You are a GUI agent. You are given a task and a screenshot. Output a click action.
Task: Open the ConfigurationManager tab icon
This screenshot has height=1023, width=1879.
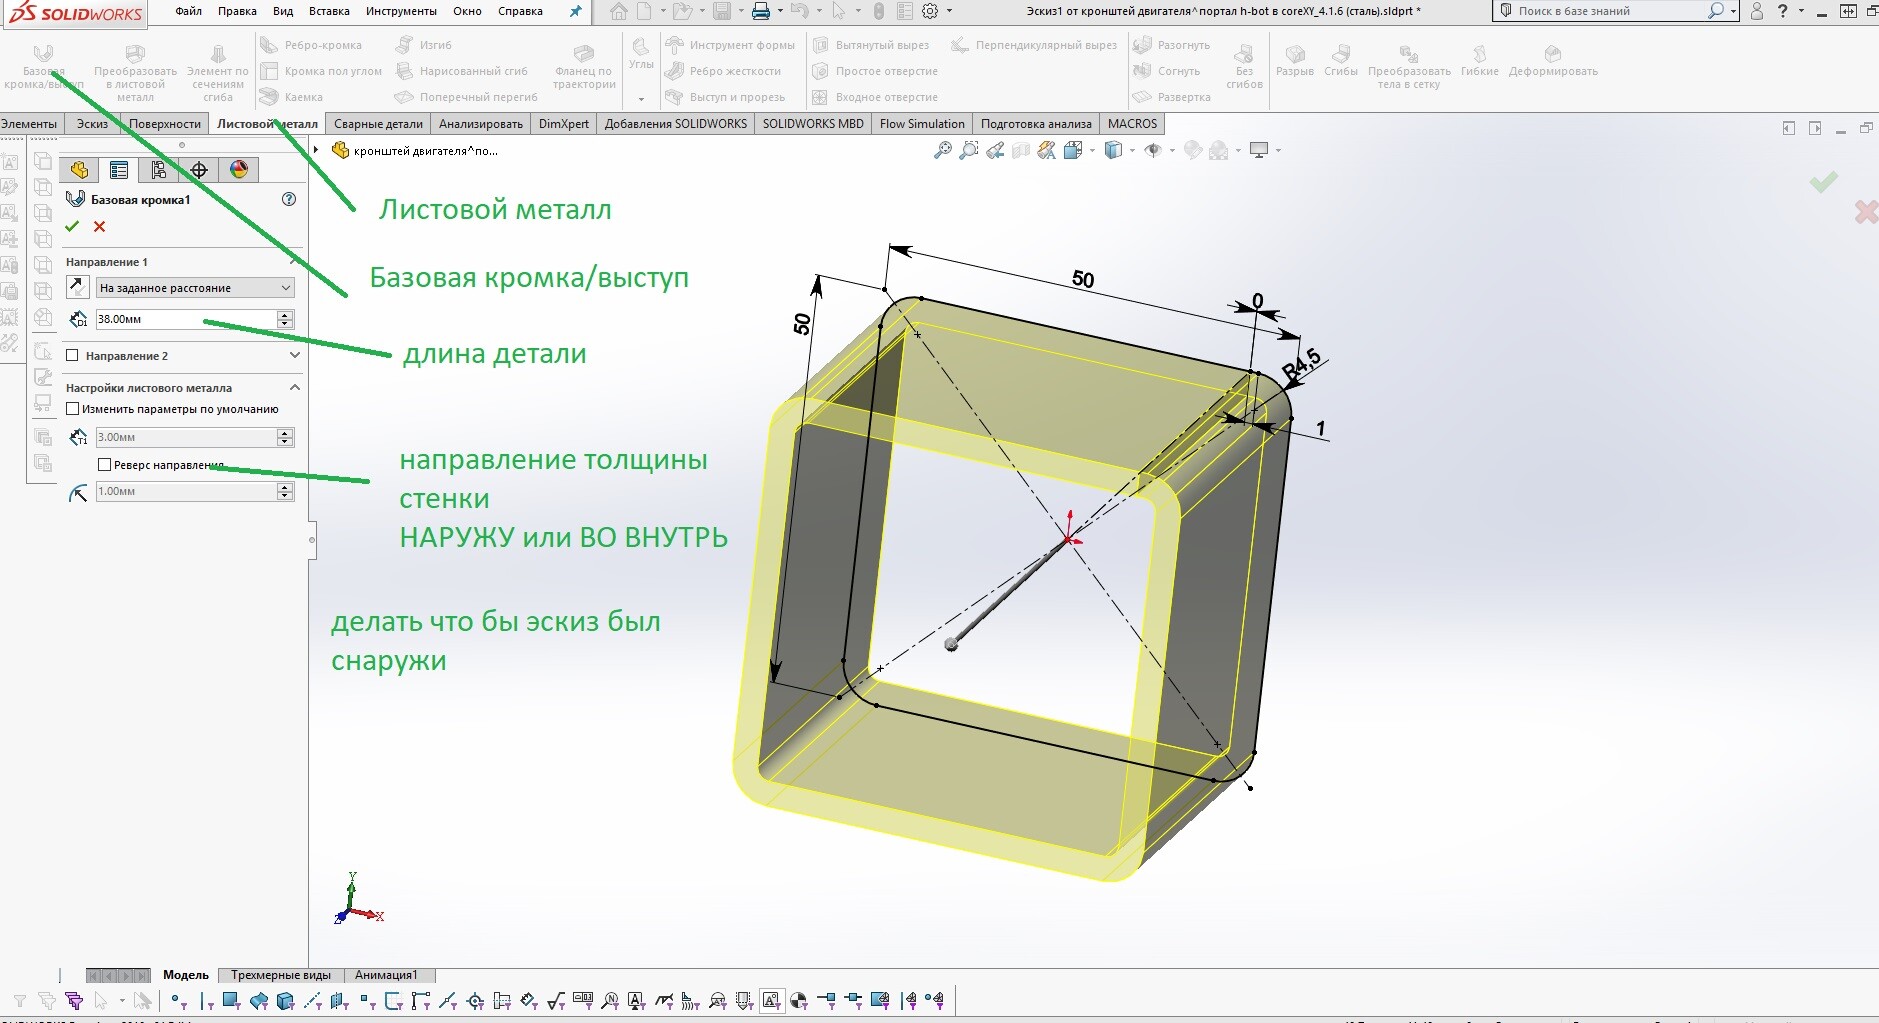coord(158,170)
